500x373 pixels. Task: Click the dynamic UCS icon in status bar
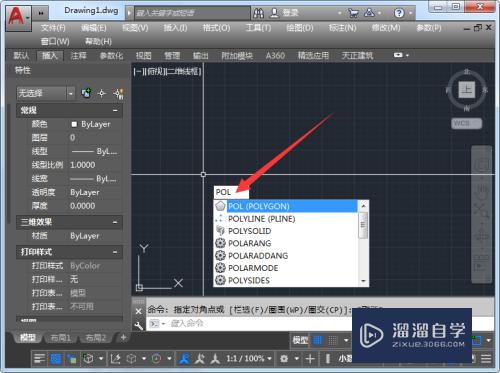115,359
